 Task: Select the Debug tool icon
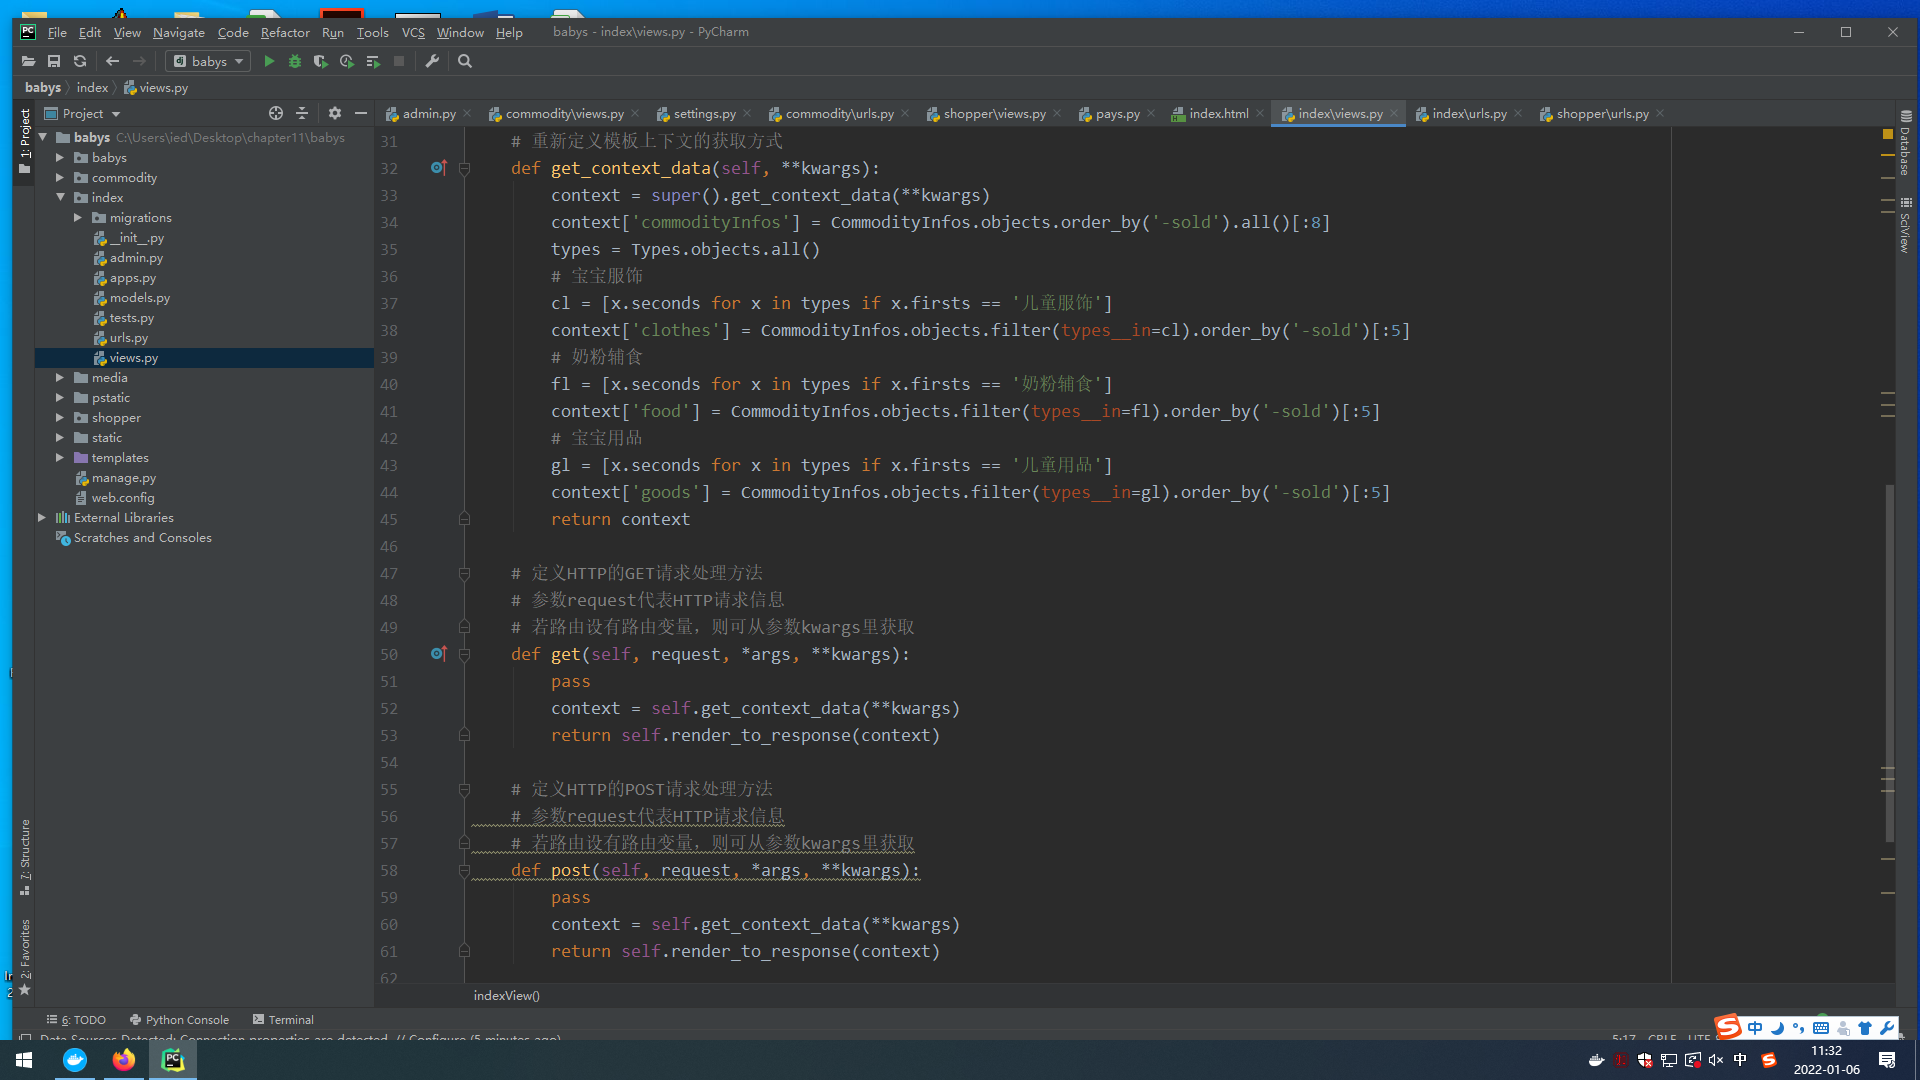(295, 61)
